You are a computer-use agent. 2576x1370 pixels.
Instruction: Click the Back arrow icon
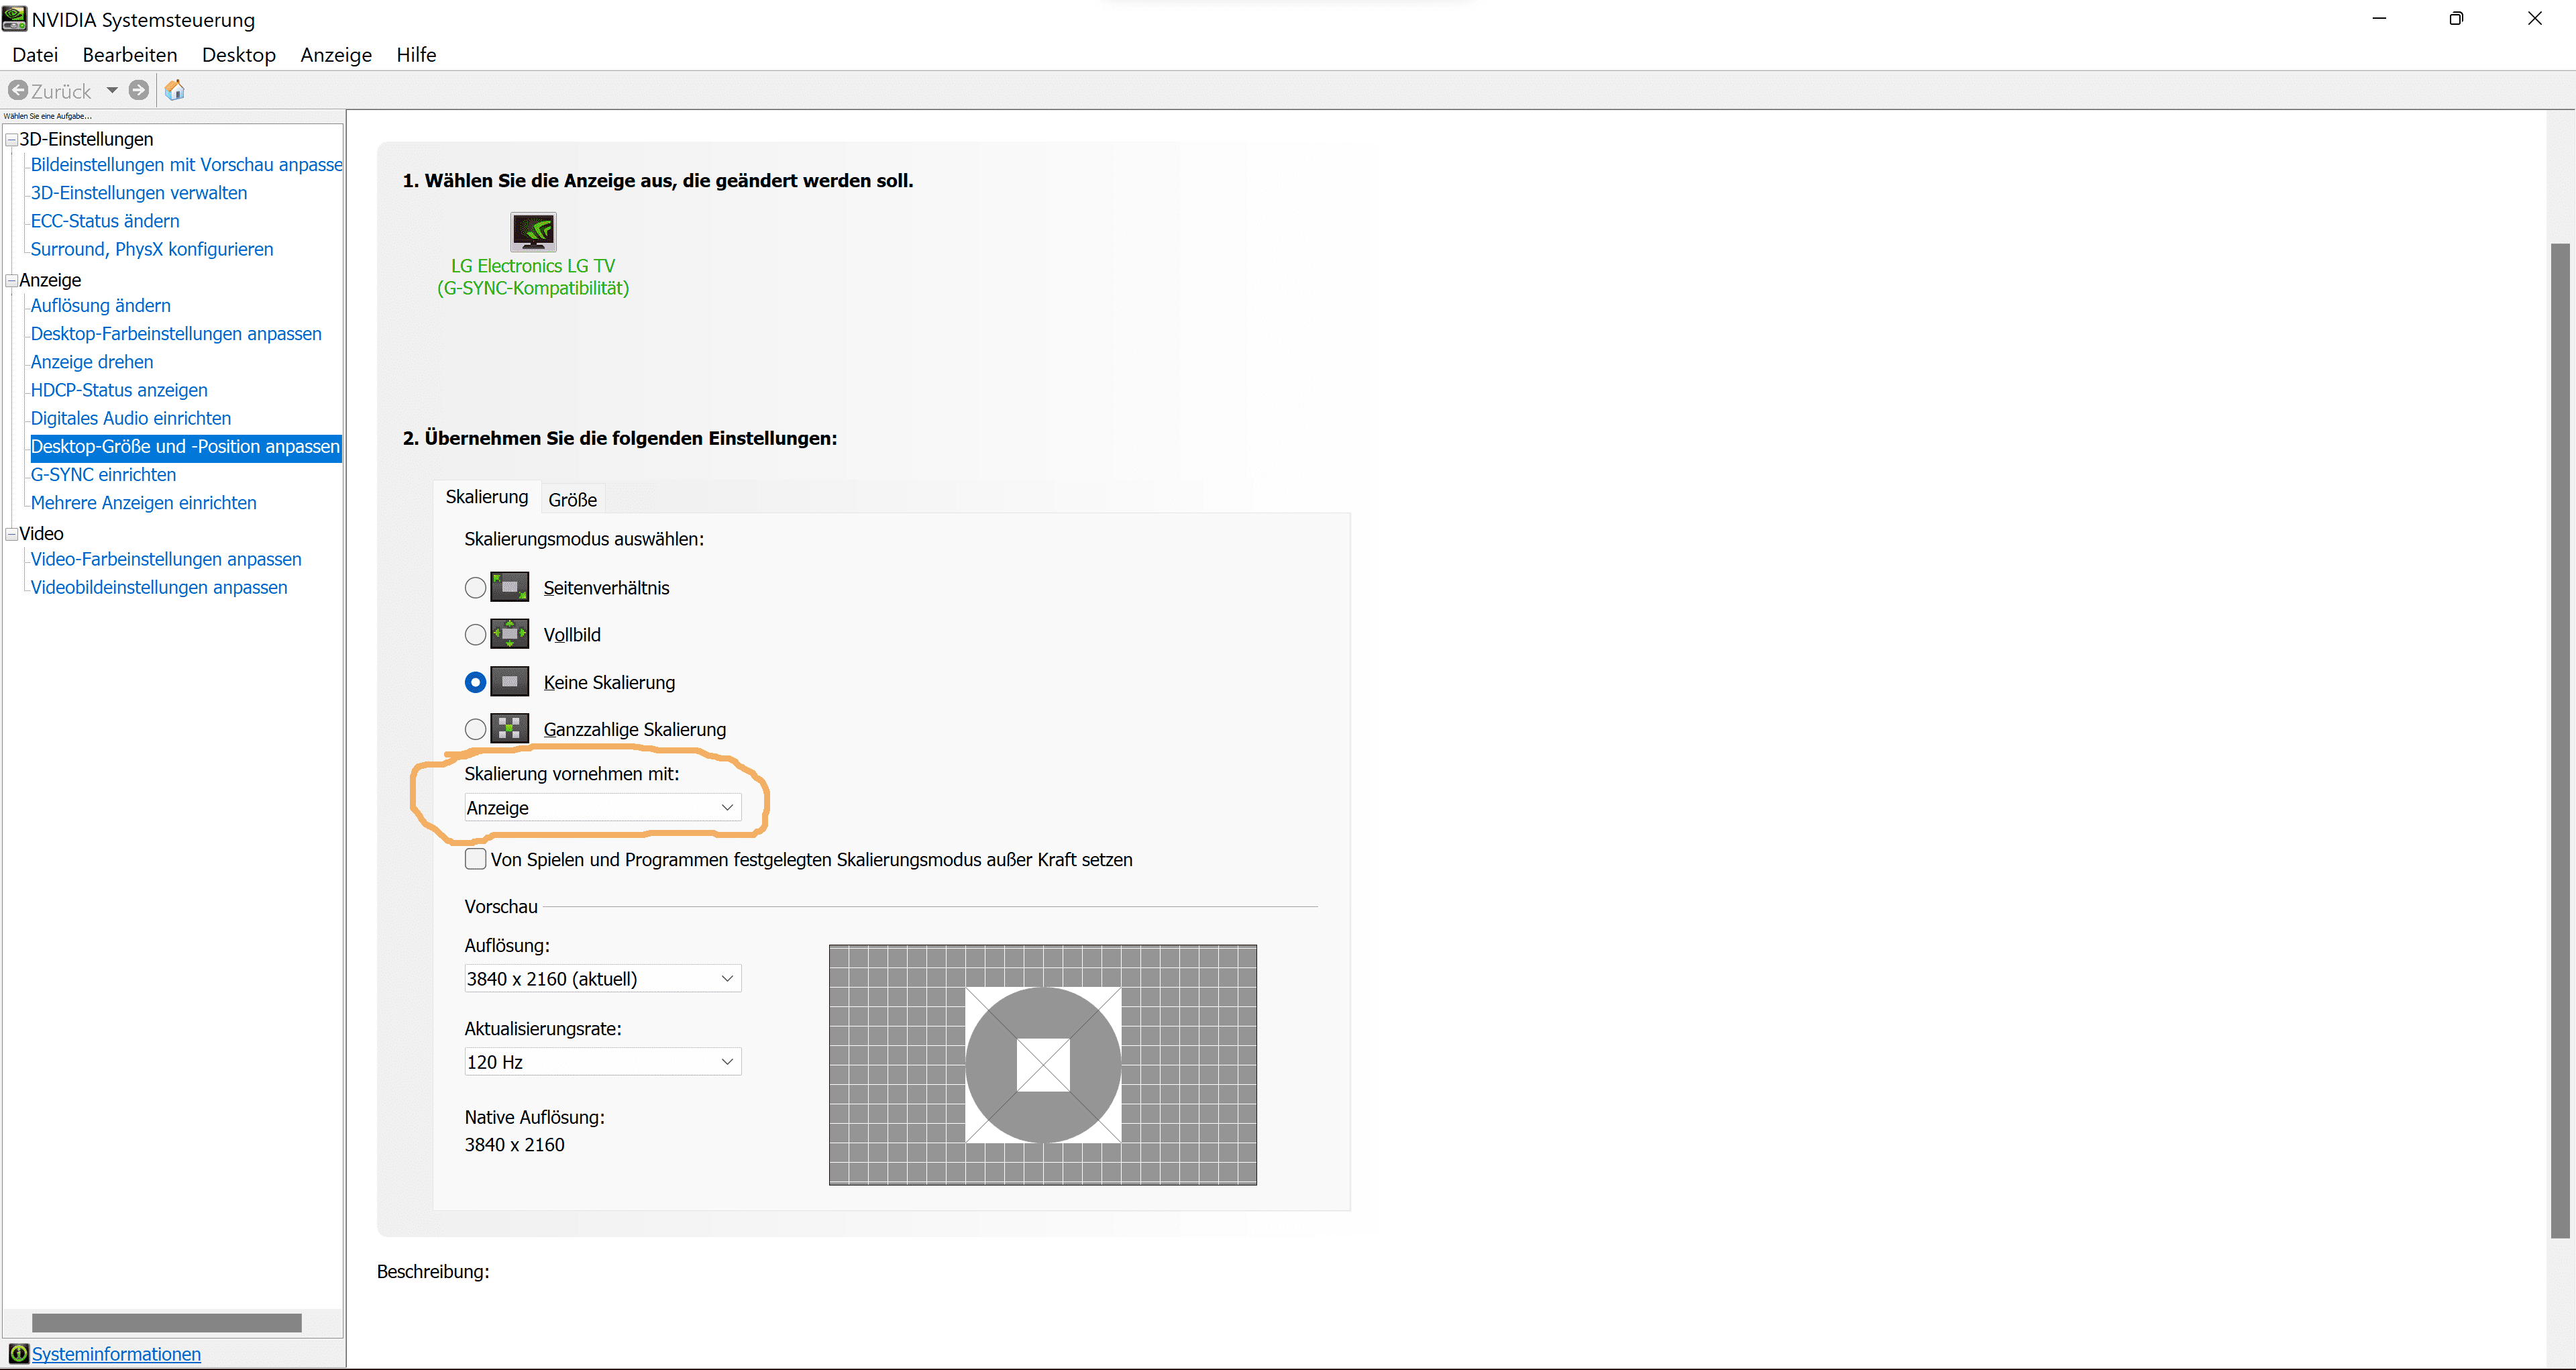tap(18, 91)
